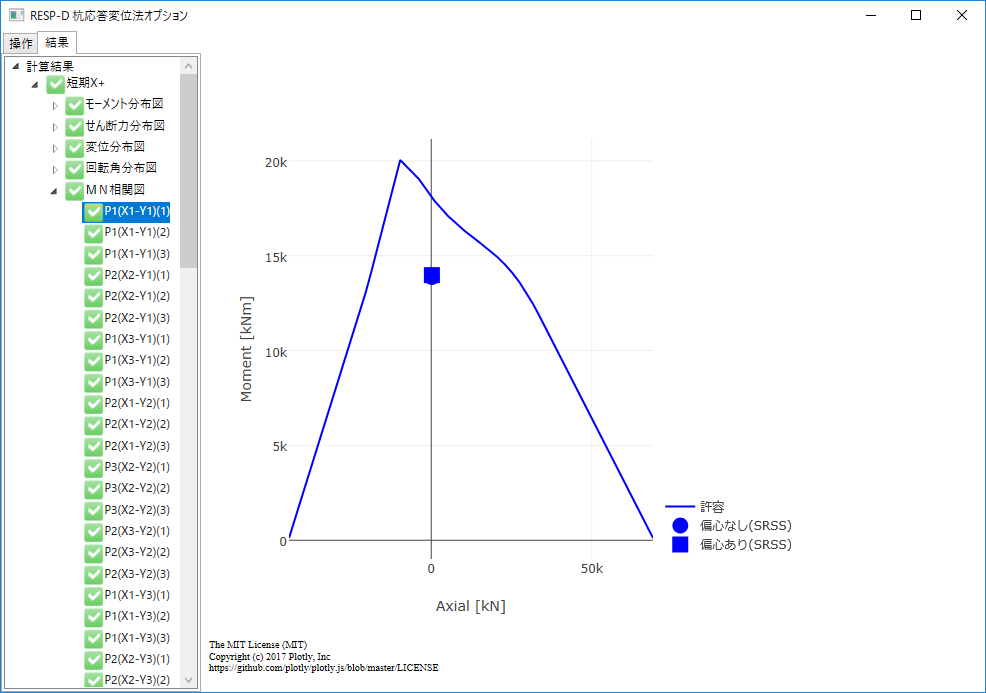The width and height of the screenshot is (986, 693).
Task: Select the P1(X1-Y3)(3) tree item
Action: point(137,638)
